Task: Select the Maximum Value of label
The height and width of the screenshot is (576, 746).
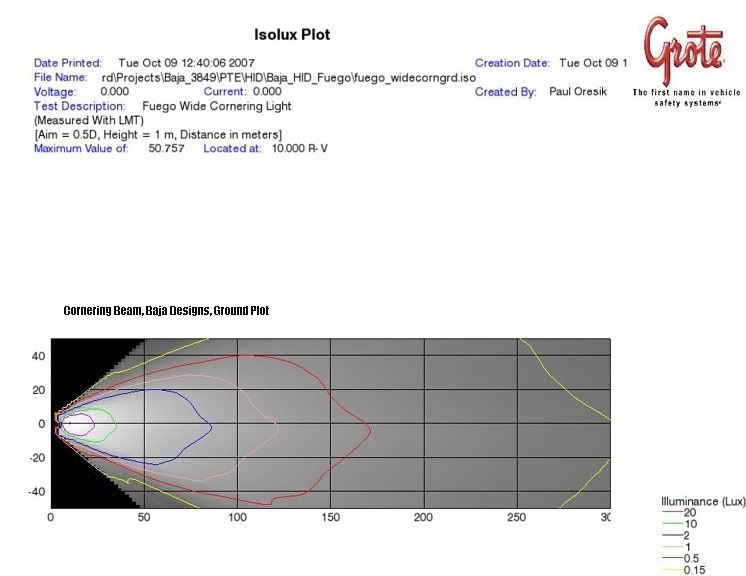Action: pyautogui.click(x=81, y=148)
